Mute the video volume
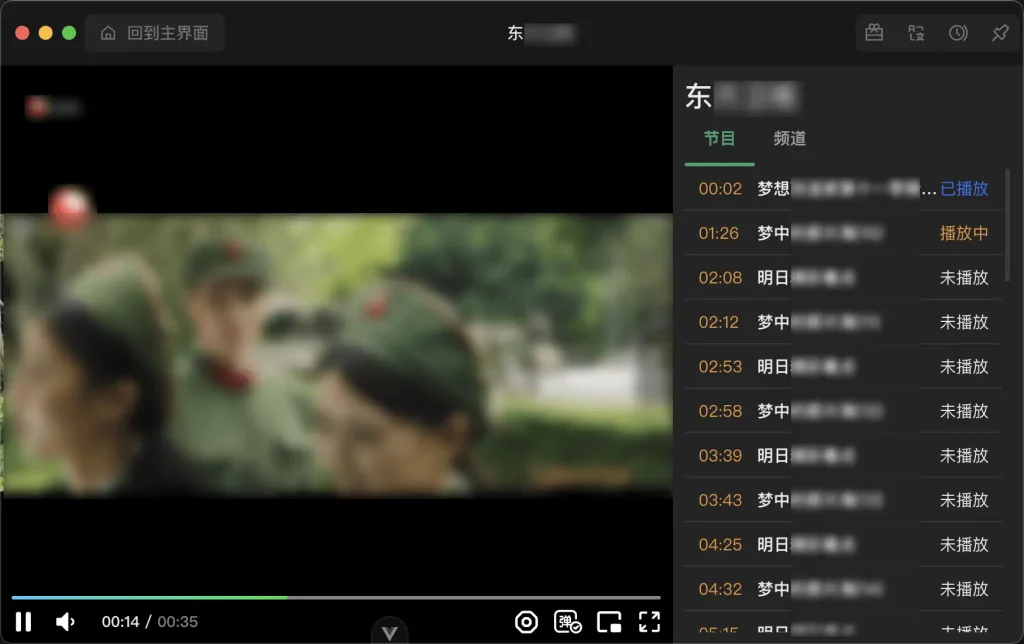Image resolution: width=1024 pixels, height=644 pixels. point(65,621)
